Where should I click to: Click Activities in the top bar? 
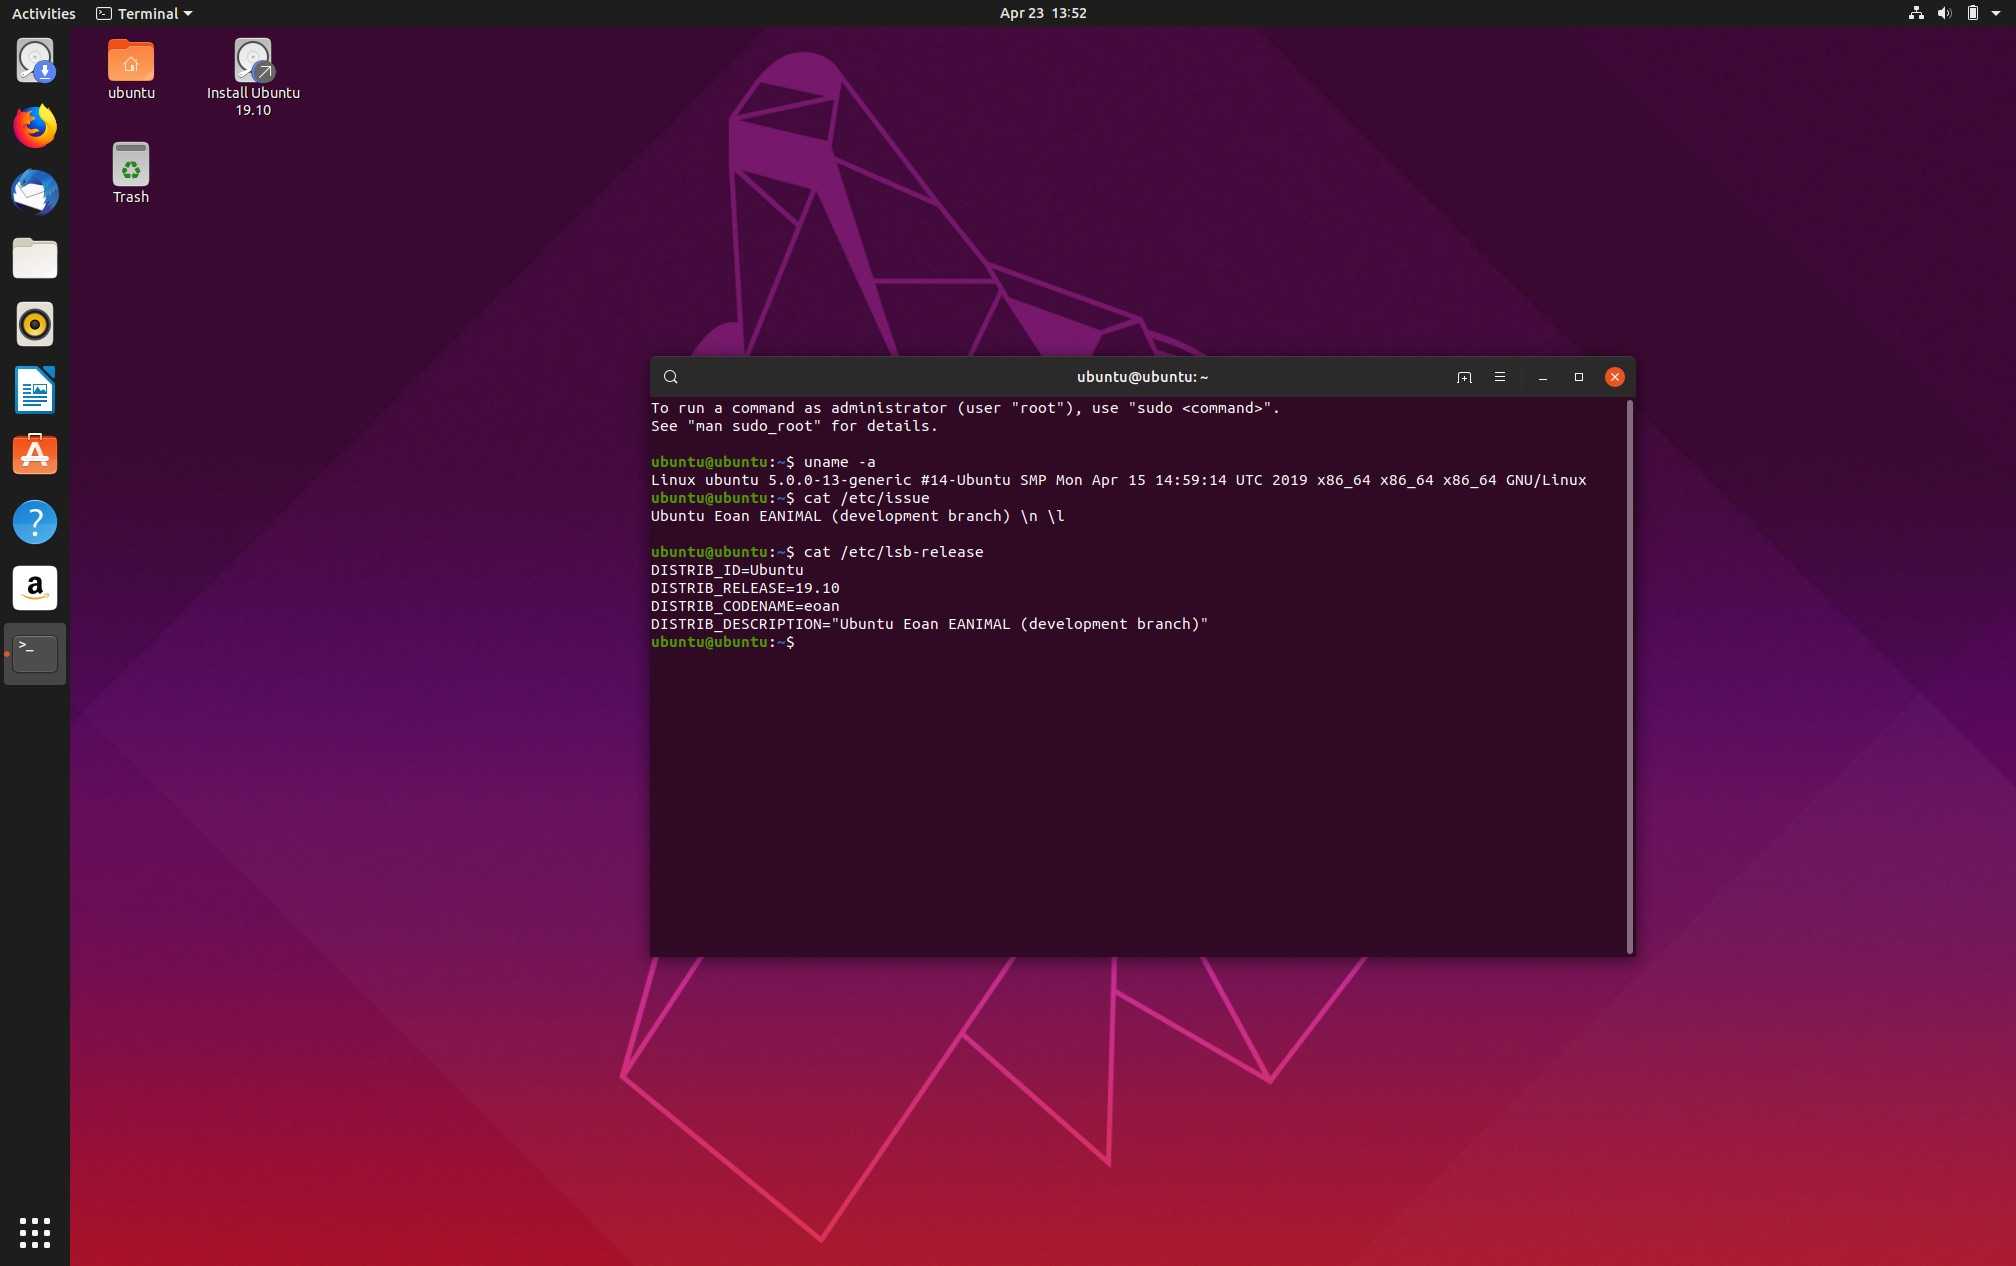(43, 13)
